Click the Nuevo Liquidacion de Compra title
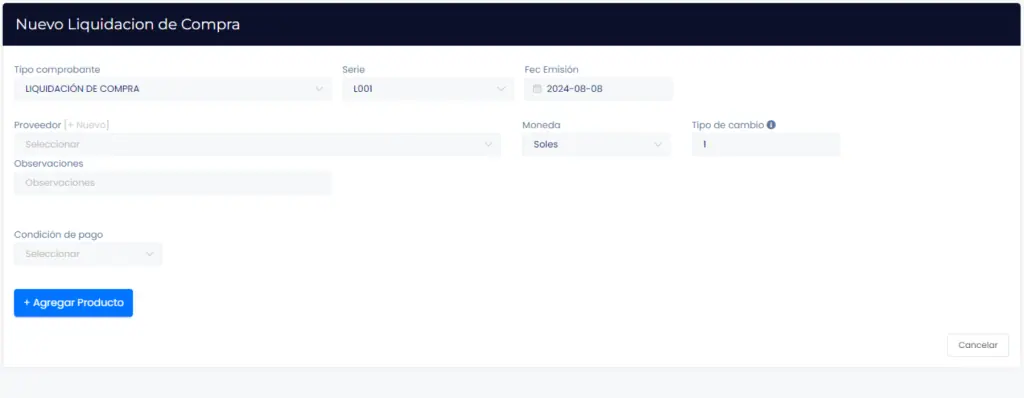The width and height of the screenshot is (1024, 398). [128, 24]
